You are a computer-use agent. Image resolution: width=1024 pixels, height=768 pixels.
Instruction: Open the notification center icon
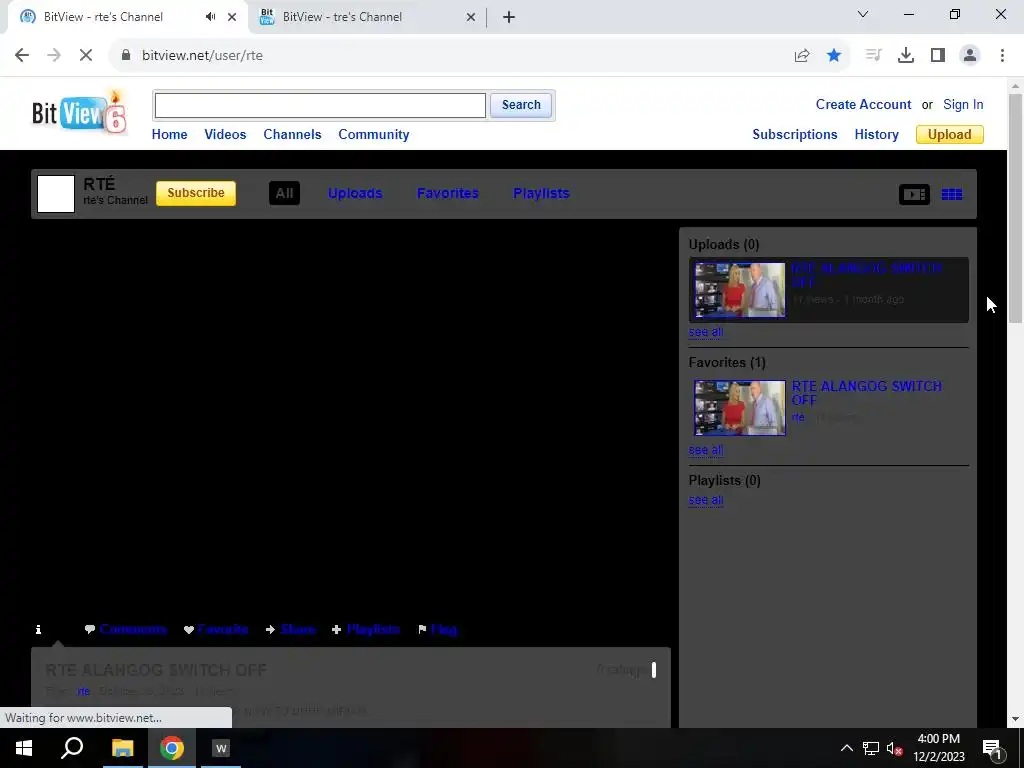pyautogui.click(x=992, y=748)
